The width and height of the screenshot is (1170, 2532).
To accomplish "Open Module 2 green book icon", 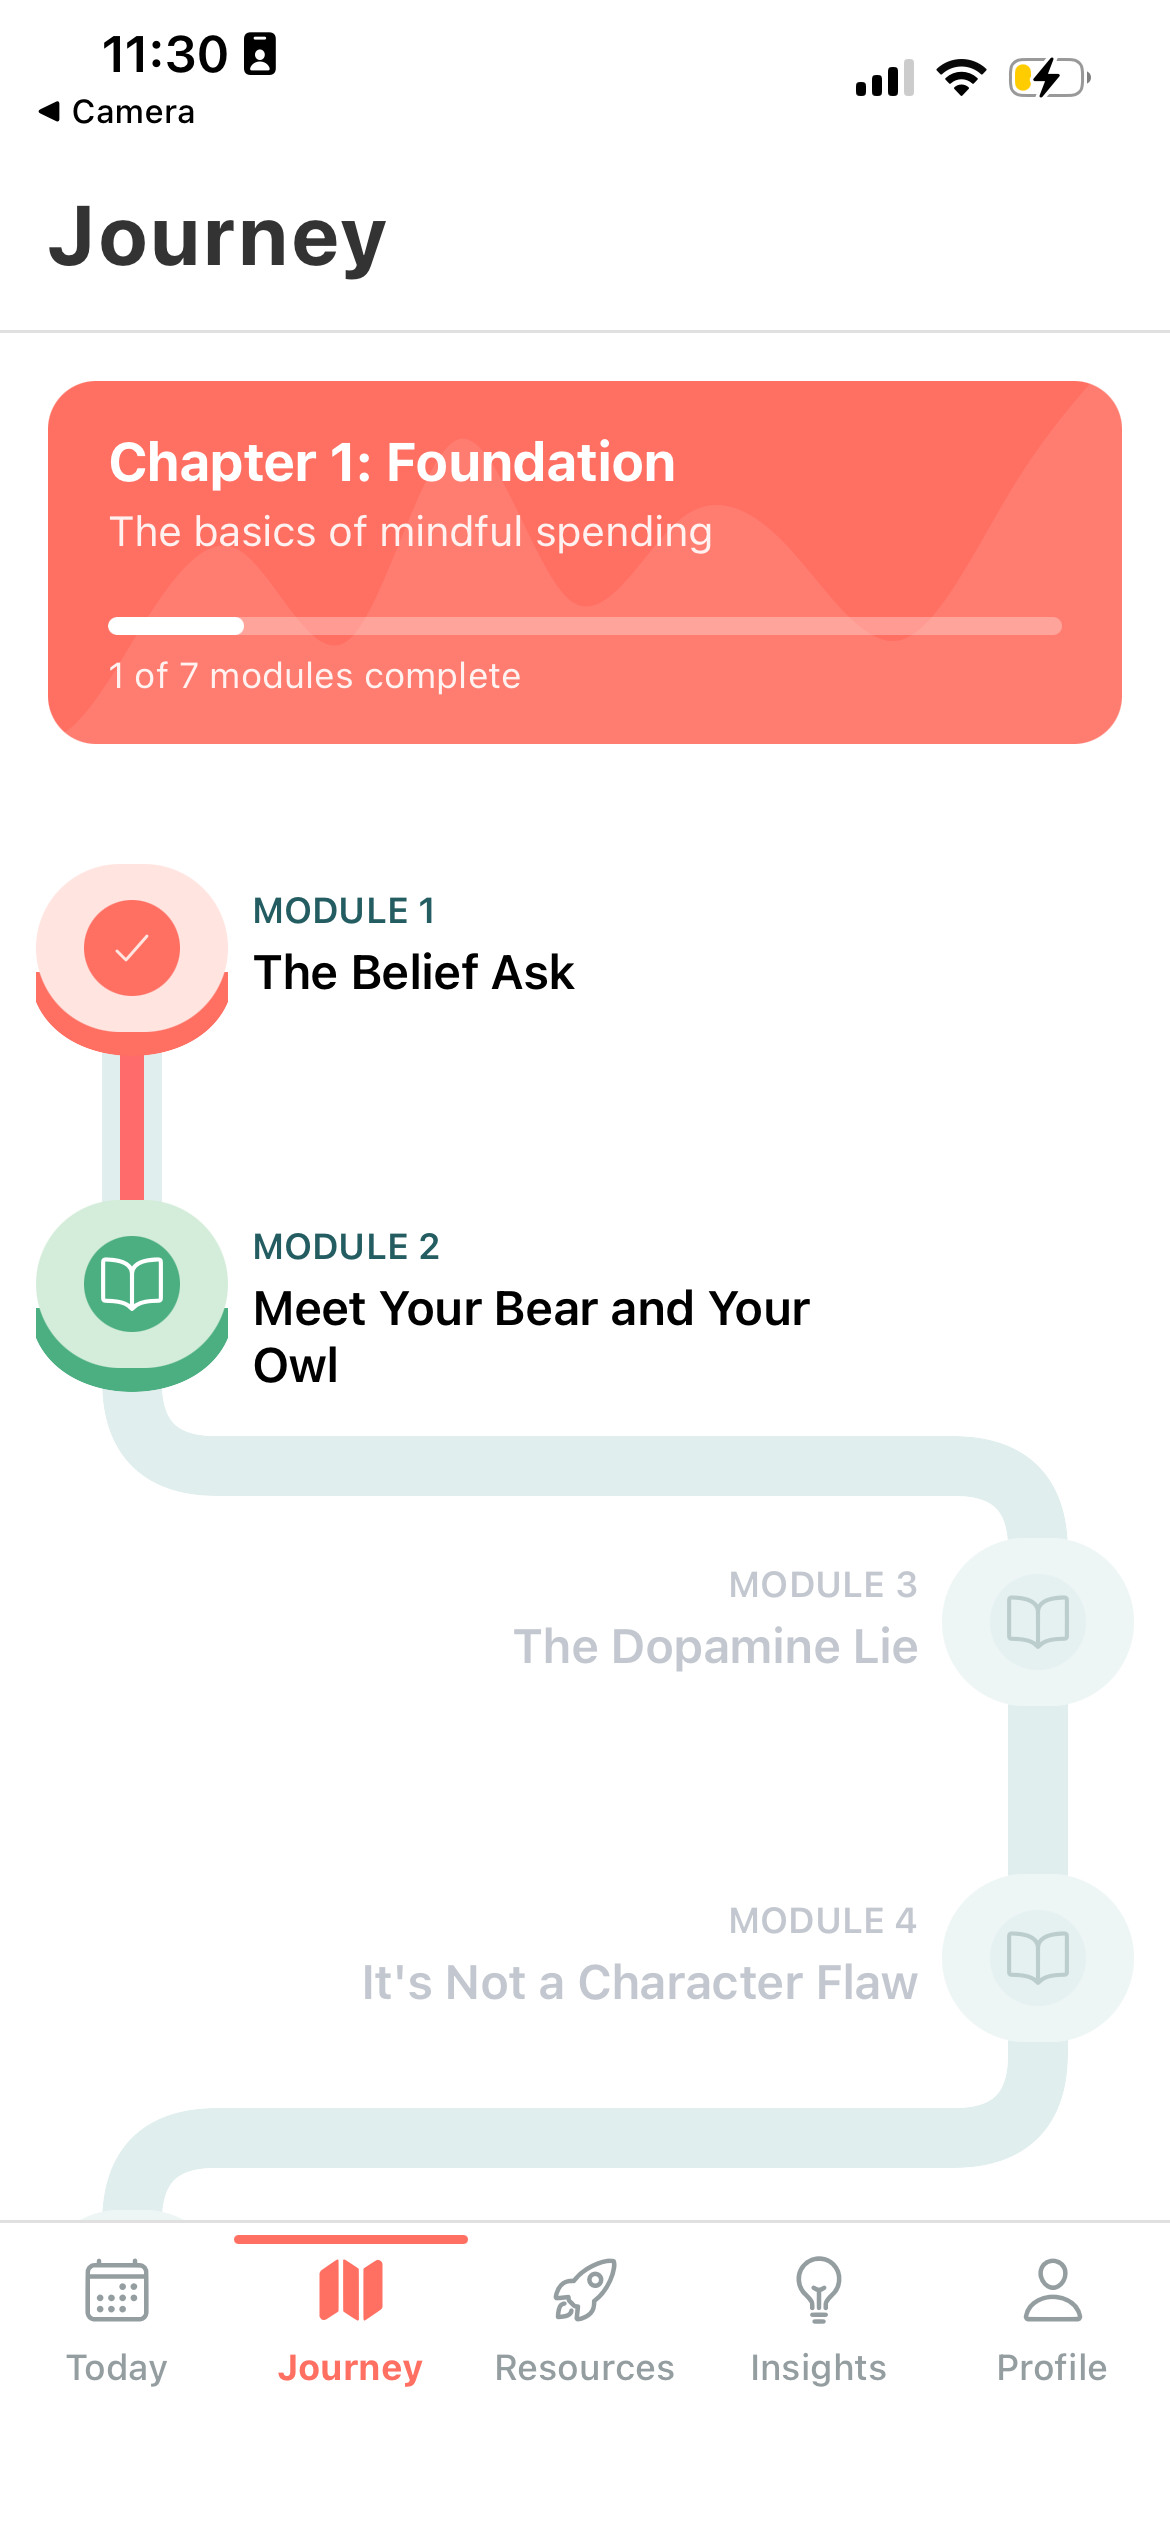I will pos(132,1284).
